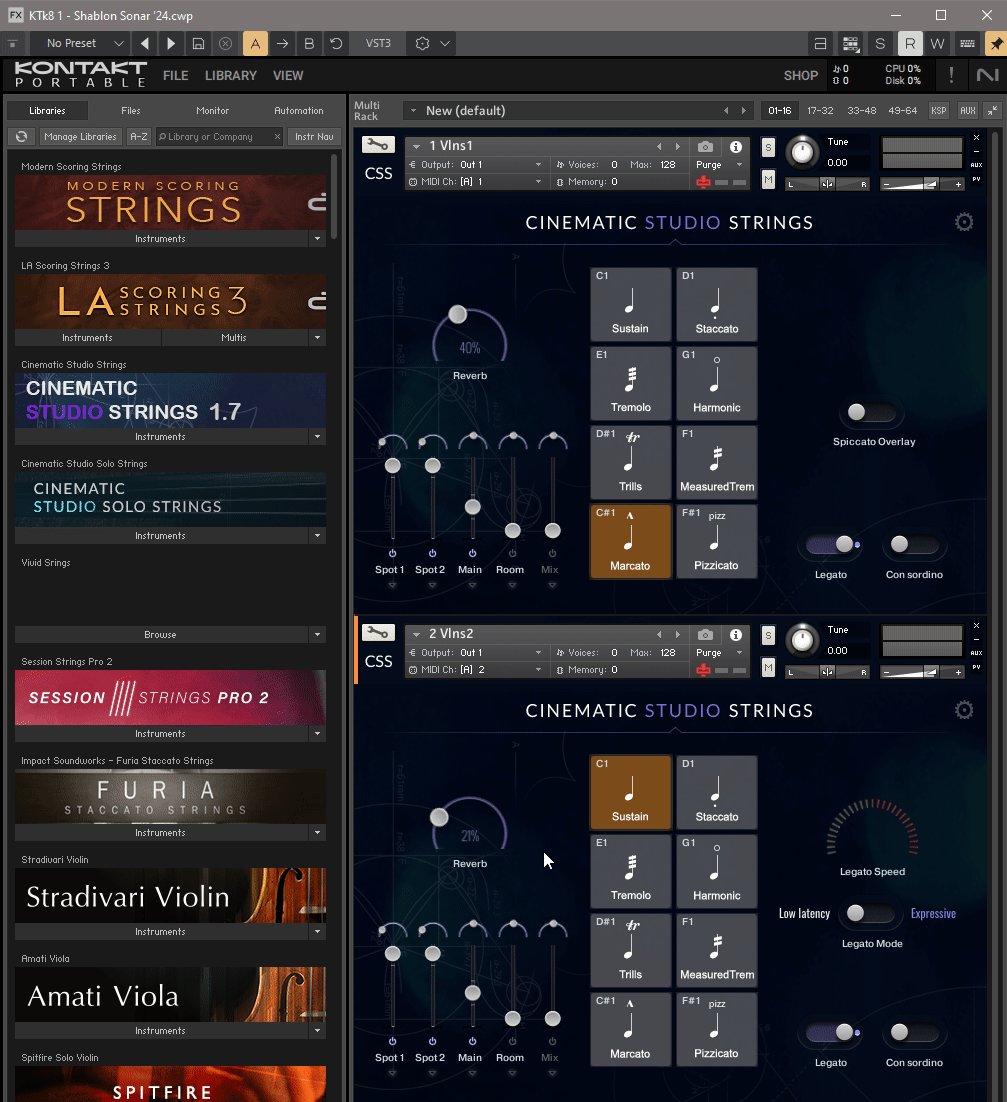Refresh the library list
The height and width of the screenshot is (1102, 1007).
(x=22, y=136)
